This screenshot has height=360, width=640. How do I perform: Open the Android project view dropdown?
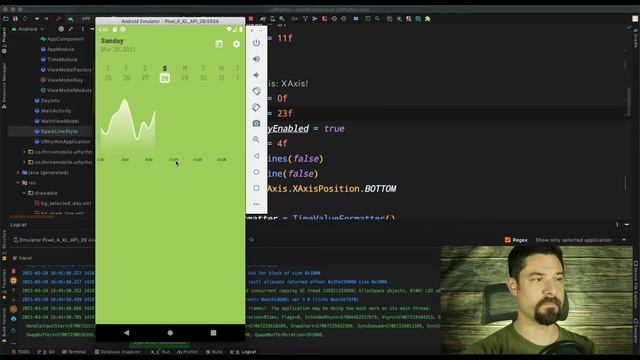click(x=28, y=29)
